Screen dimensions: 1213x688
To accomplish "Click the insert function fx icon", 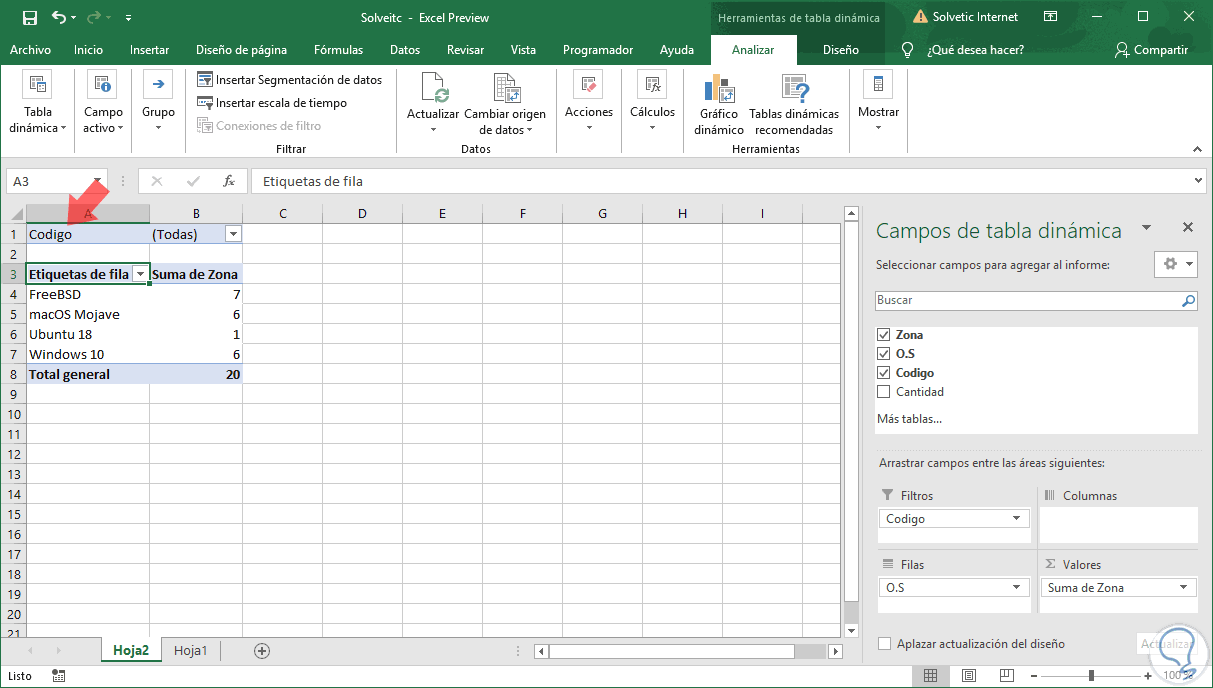I will 229,181.
